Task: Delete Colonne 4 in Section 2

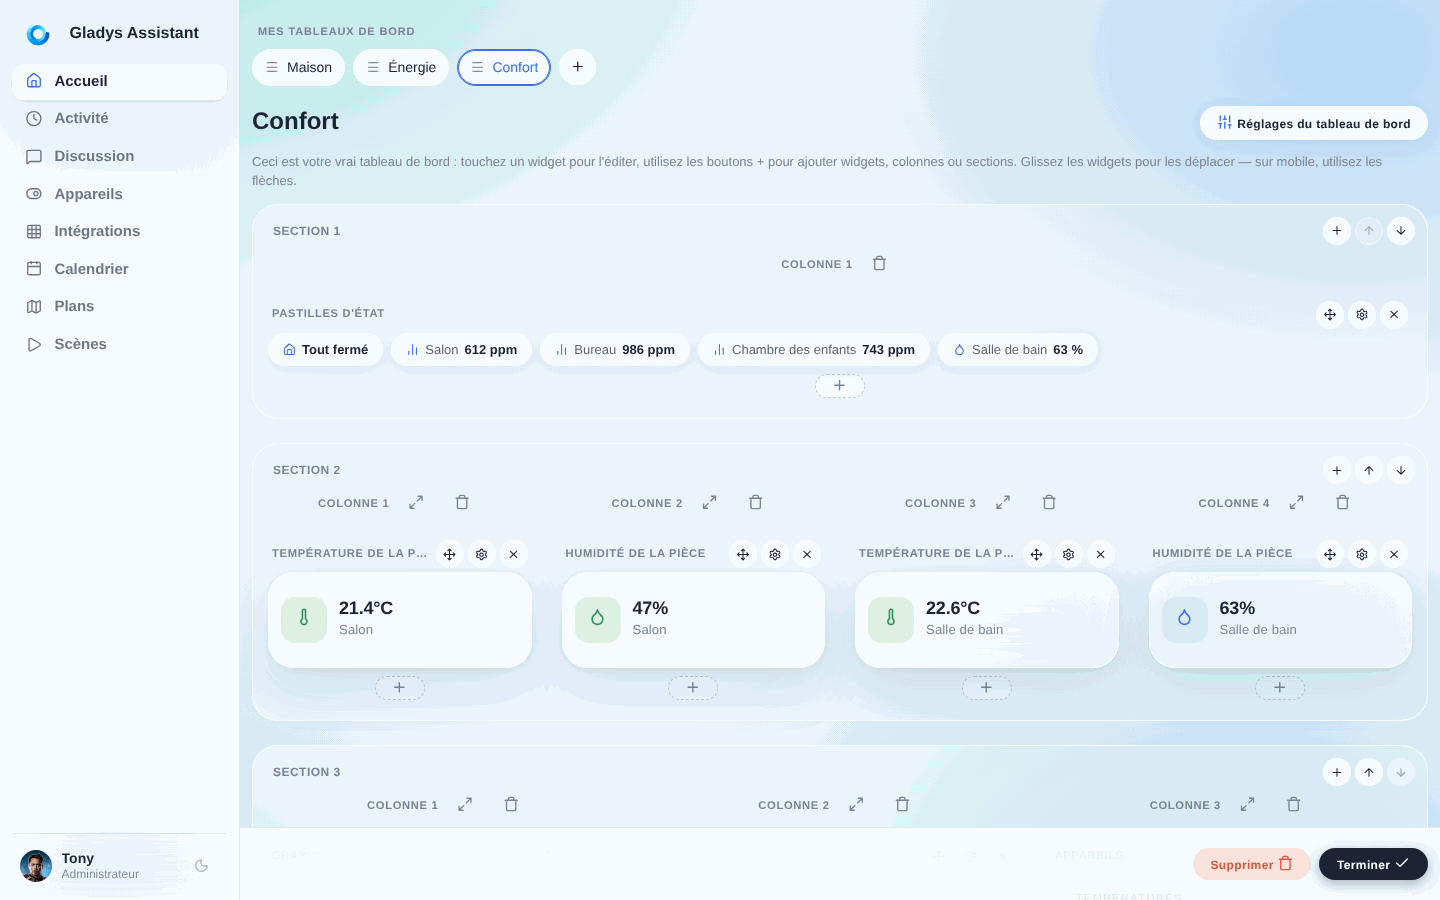Action: [x=1343, y=503]
